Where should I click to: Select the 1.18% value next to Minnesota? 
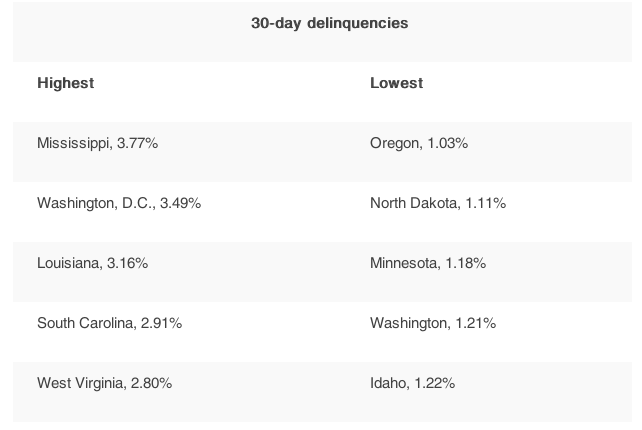tap(465, 263)
